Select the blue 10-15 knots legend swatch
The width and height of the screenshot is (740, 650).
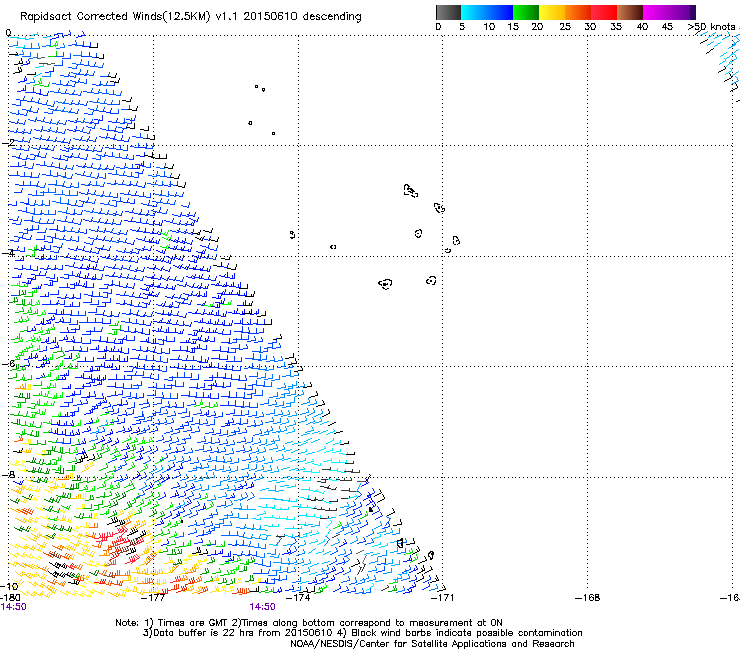(x=499, y=12)
